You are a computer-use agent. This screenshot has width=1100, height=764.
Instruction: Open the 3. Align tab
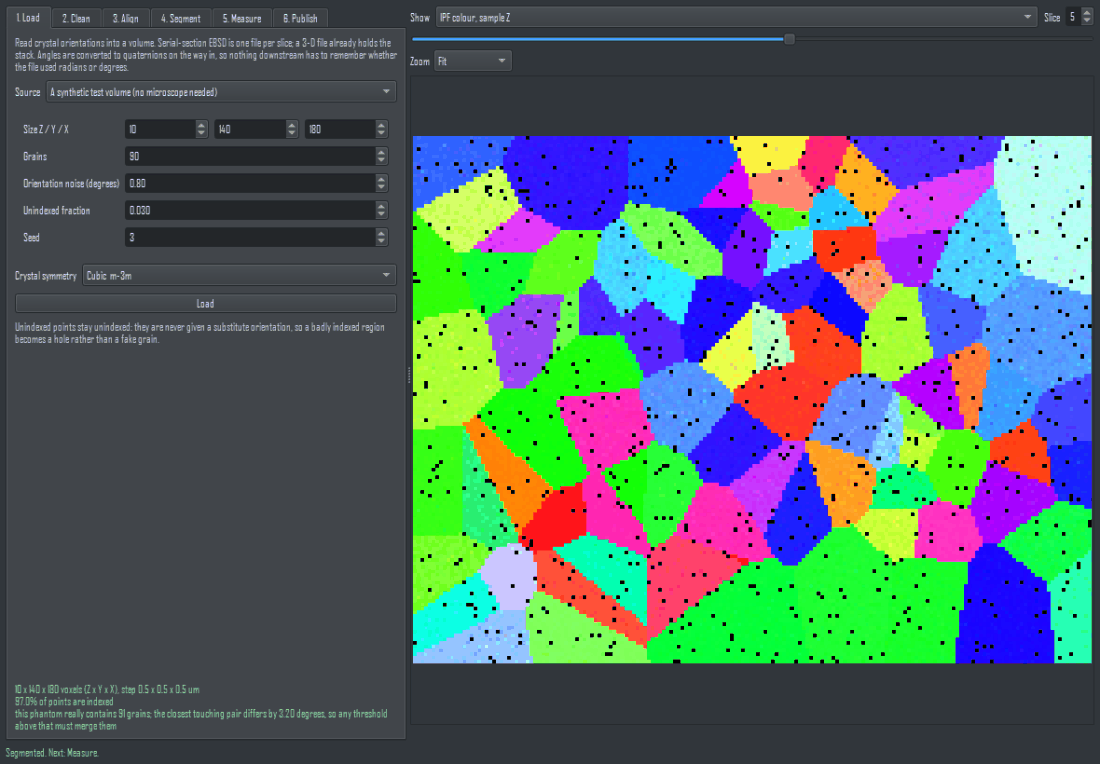coord(126,18)
